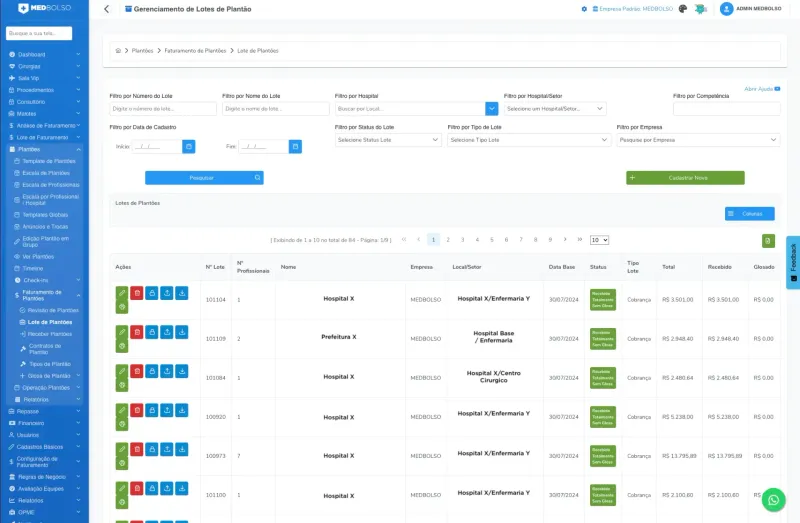Click the Faturamento de Plantões breadcrumb link
Viewport: 800px width, 523px height.
click(195, 51)
